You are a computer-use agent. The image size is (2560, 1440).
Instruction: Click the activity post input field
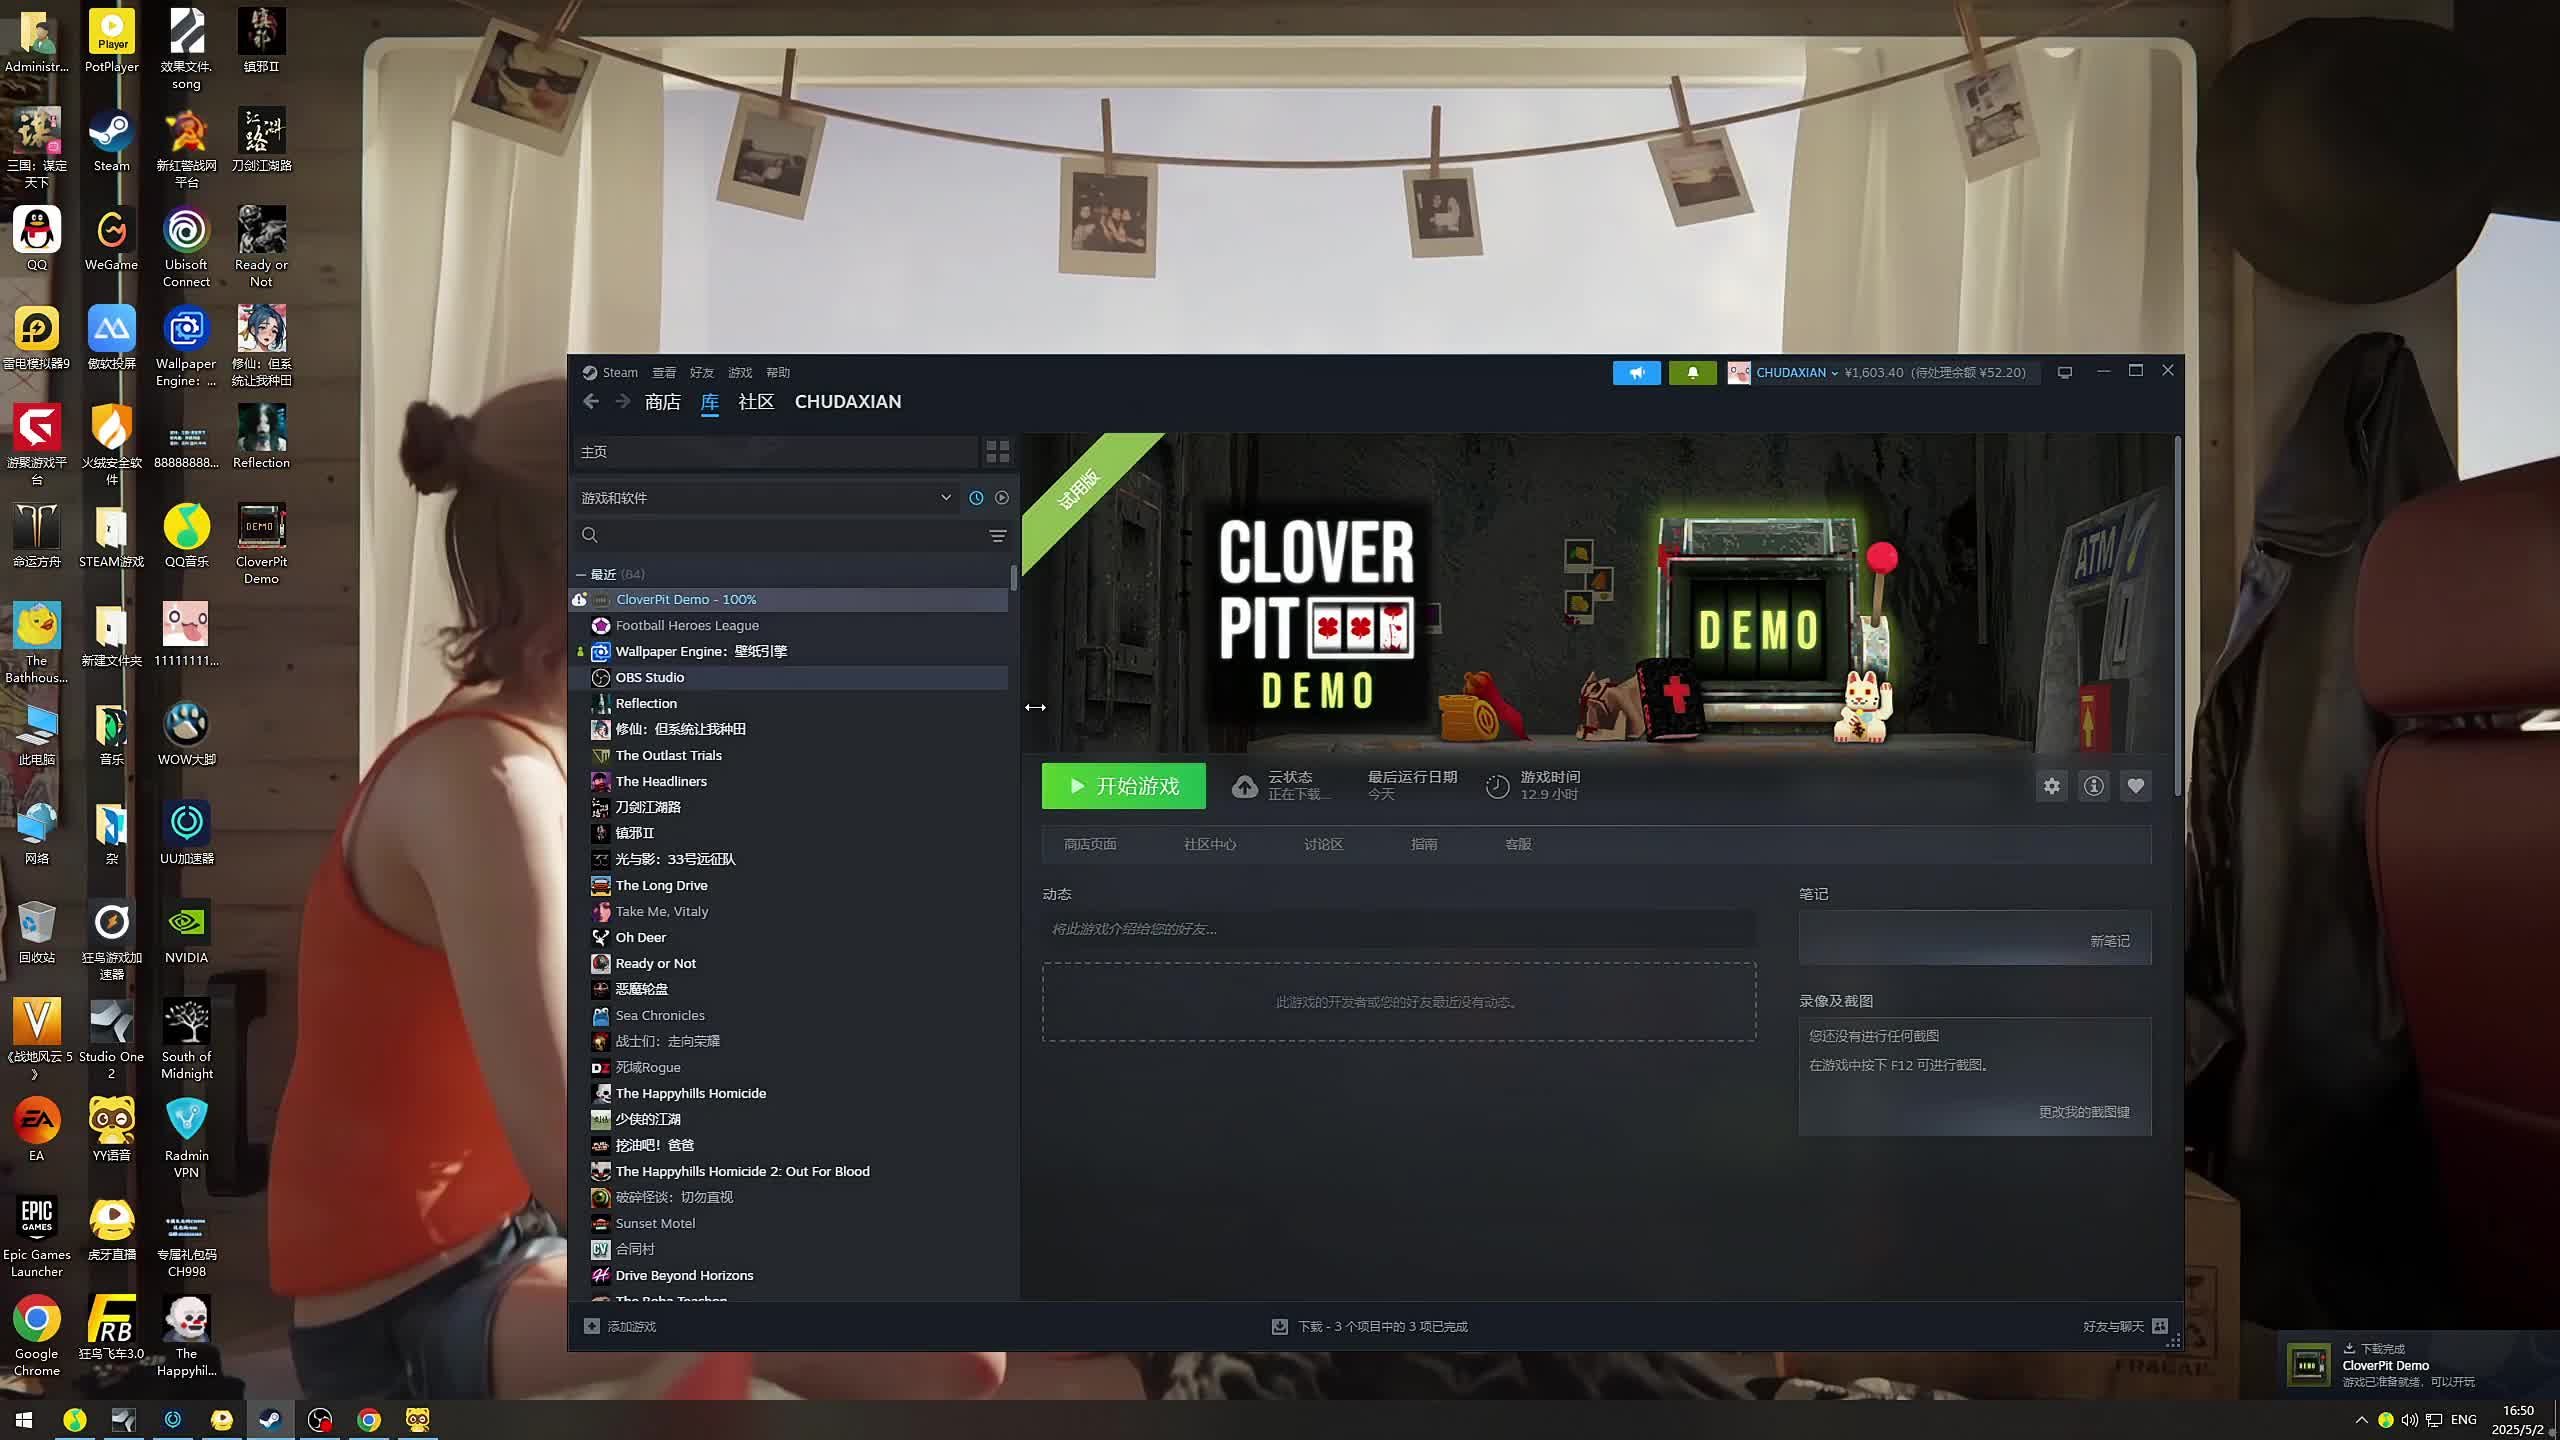1398,929
